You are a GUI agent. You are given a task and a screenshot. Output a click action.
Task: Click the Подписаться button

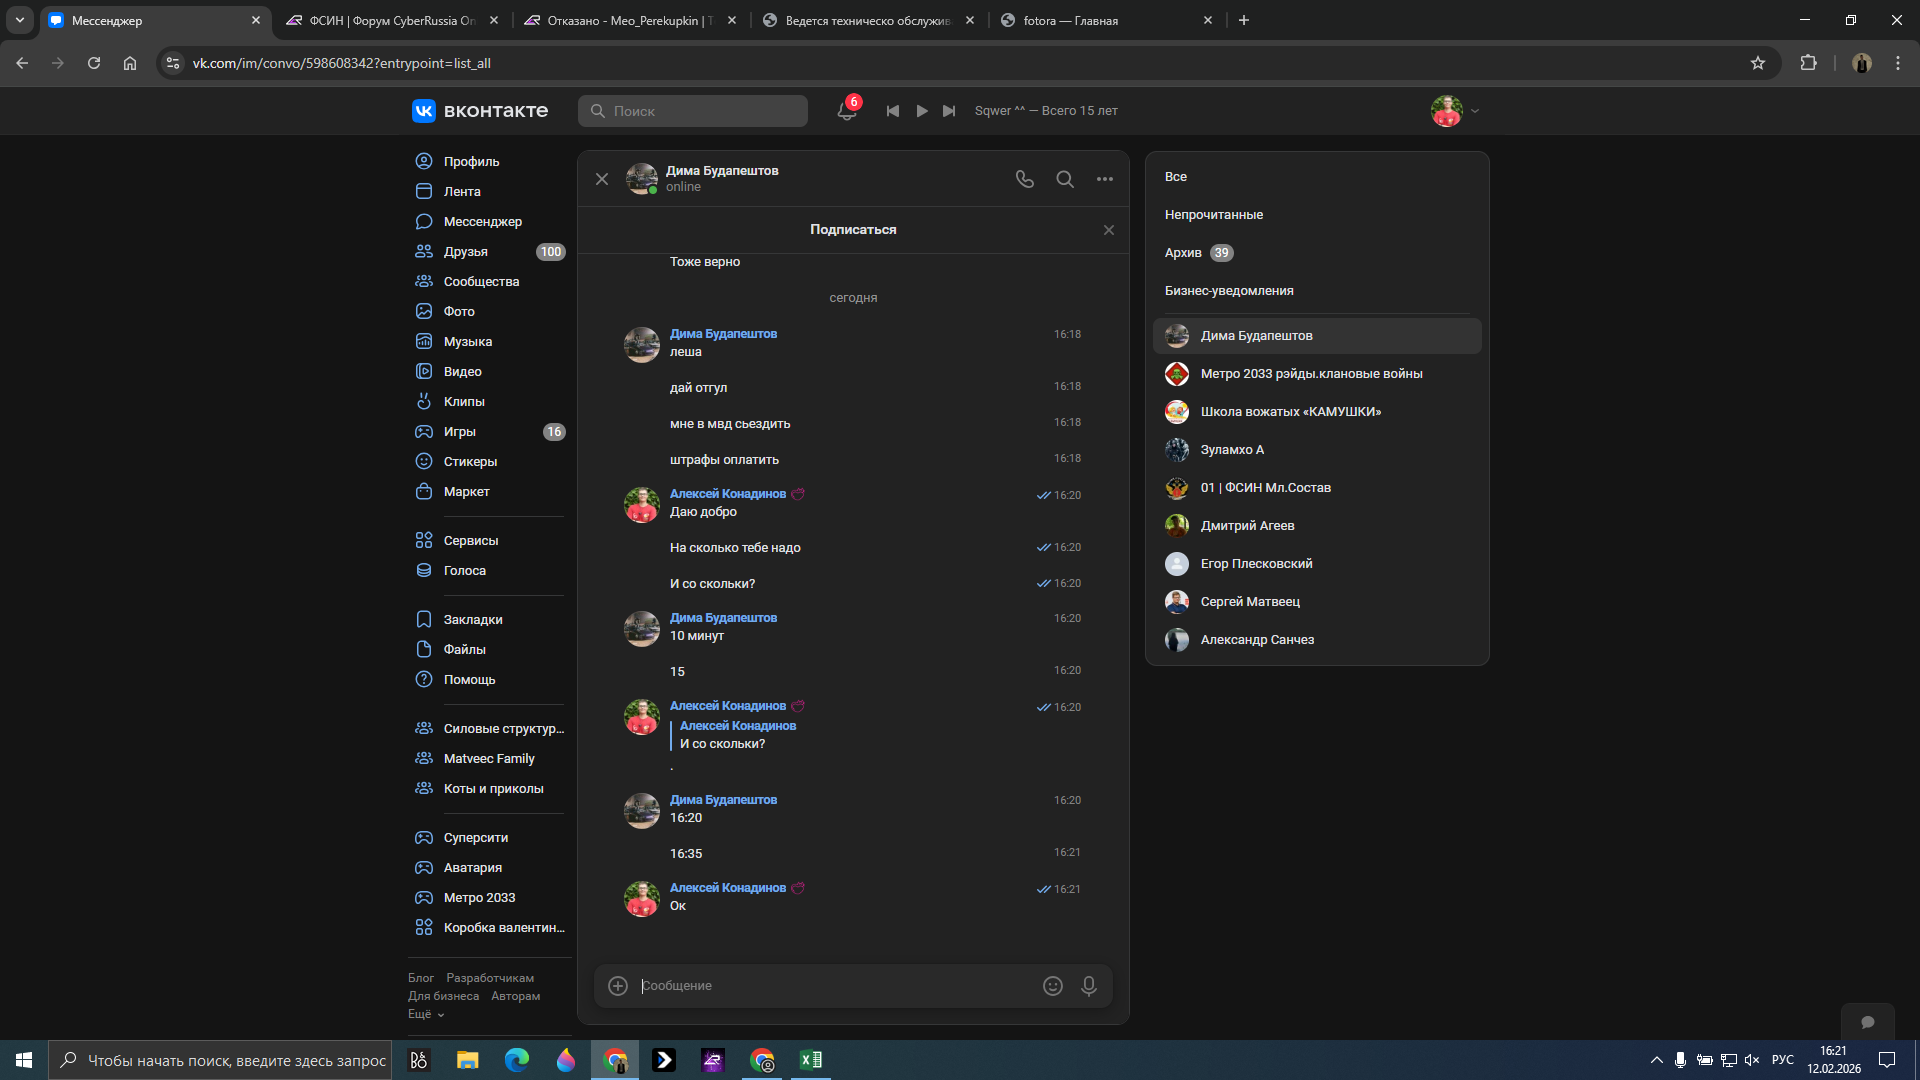pos(852,230)
